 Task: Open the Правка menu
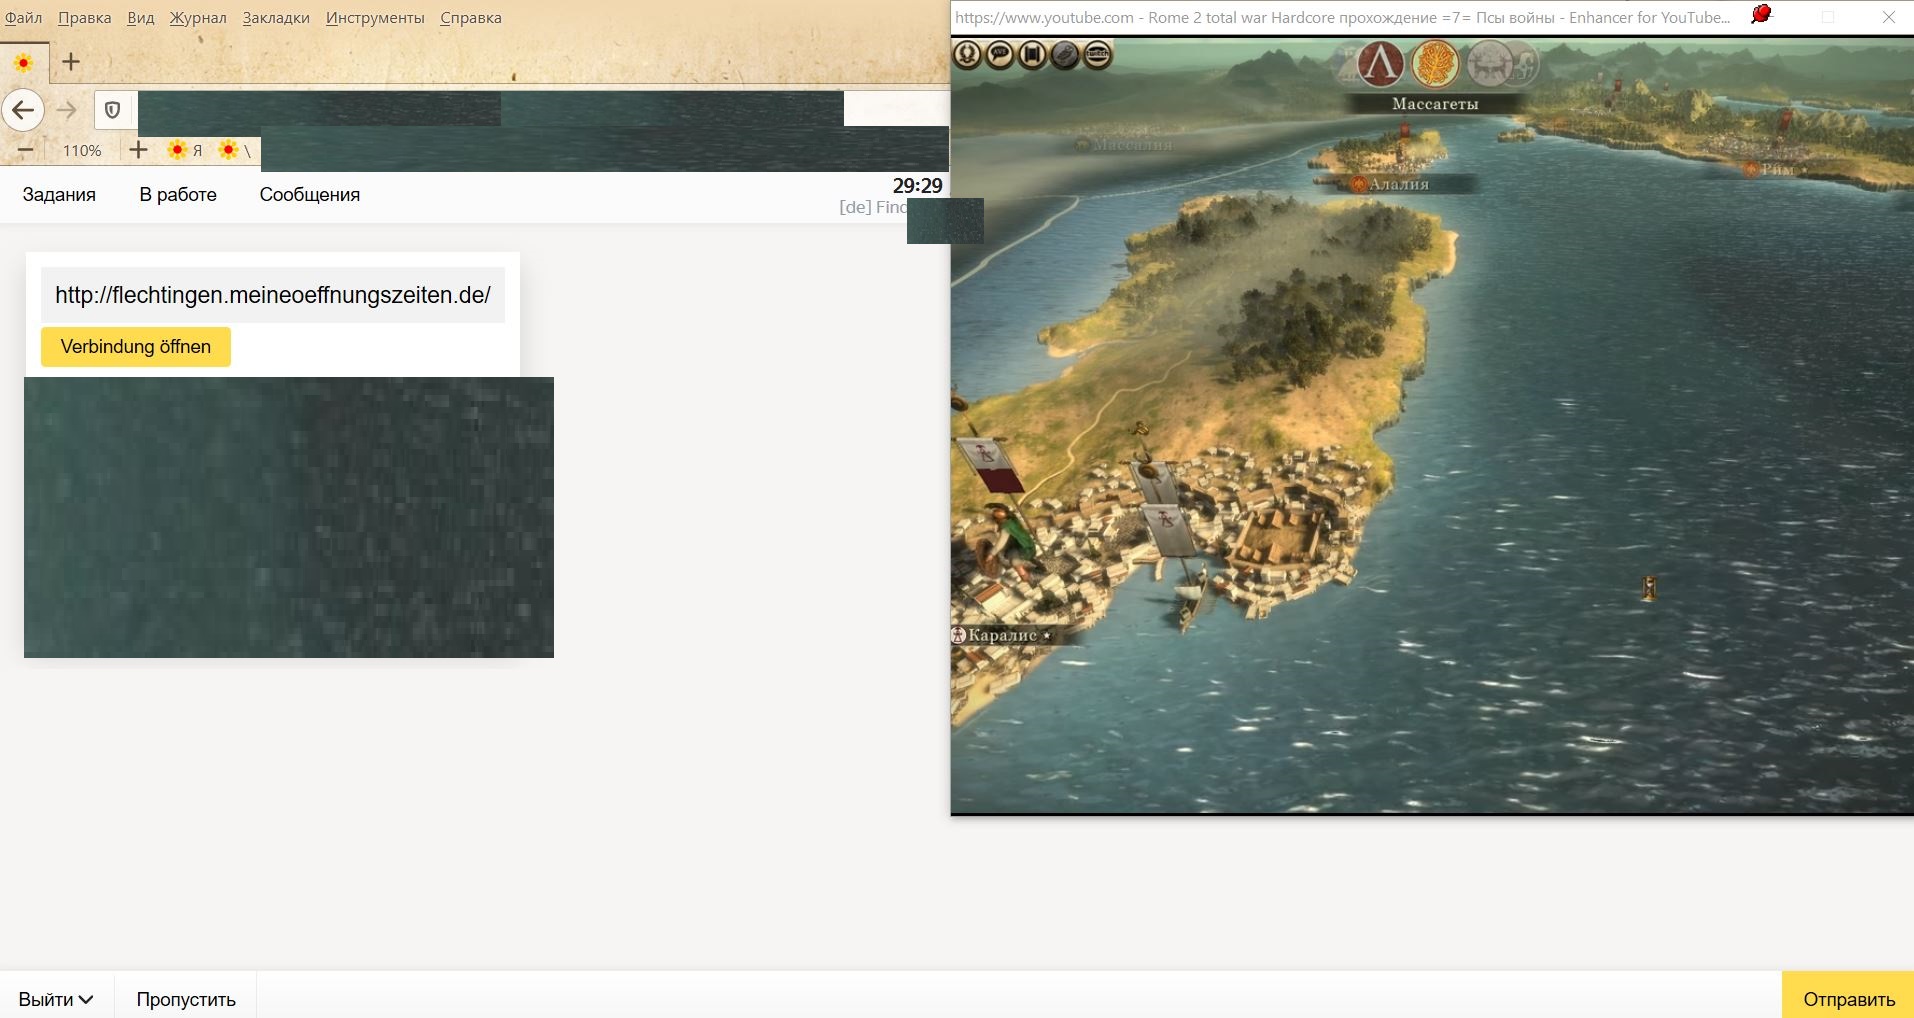[x=85, y=18]
